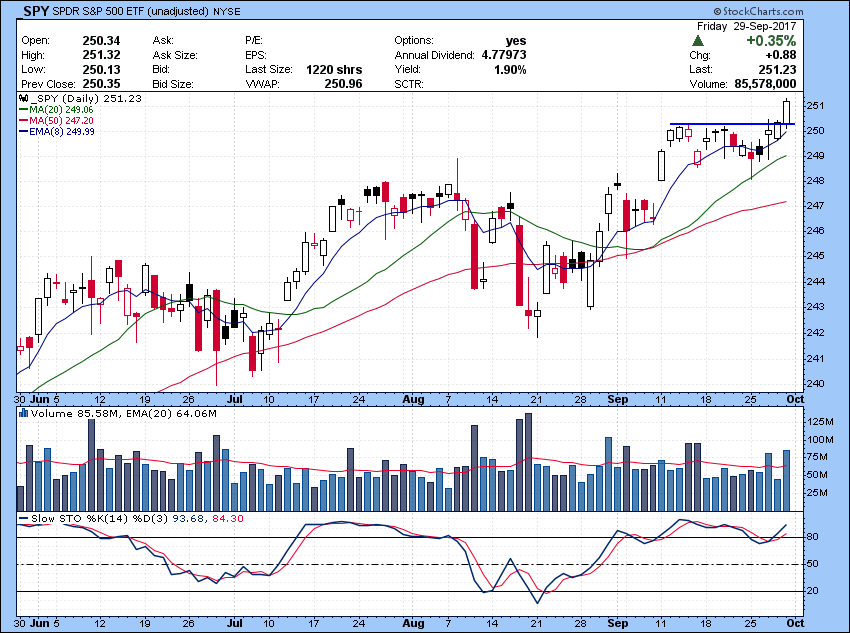
Task: Click the Prev Close value 250.35
Action: (x=101, y=84)
